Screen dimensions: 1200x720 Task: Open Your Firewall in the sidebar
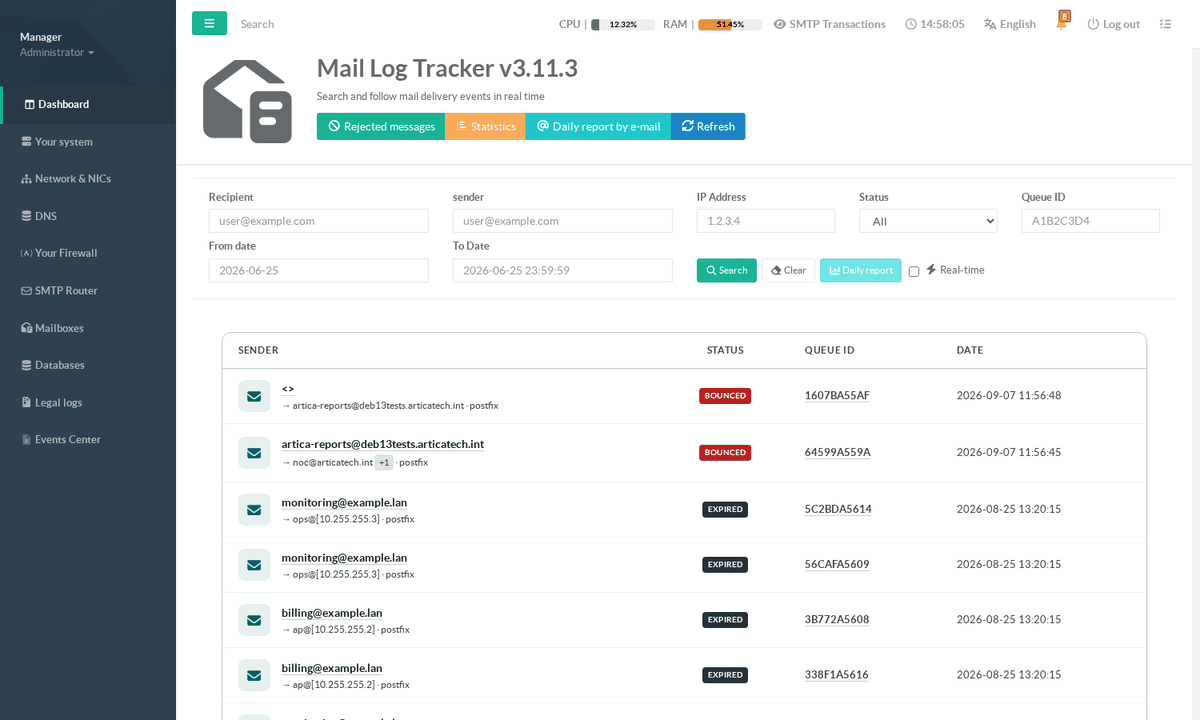pos(88,253)
